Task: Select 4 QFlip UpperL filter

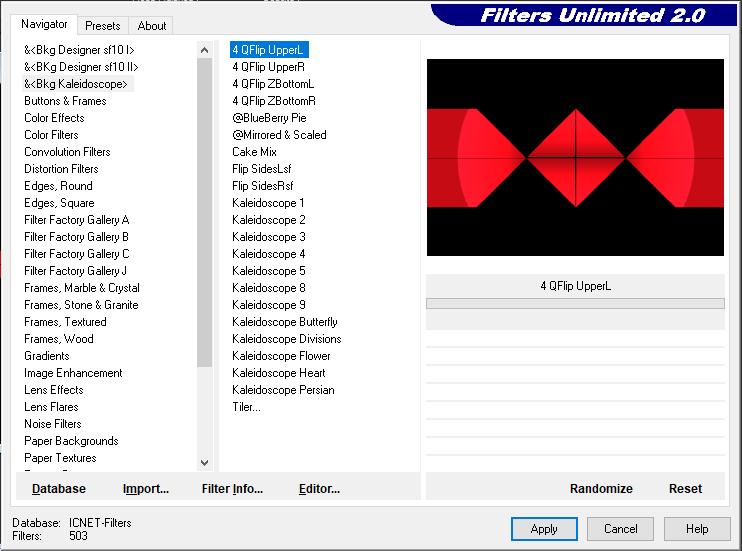Action: click(x=268, y=50)
